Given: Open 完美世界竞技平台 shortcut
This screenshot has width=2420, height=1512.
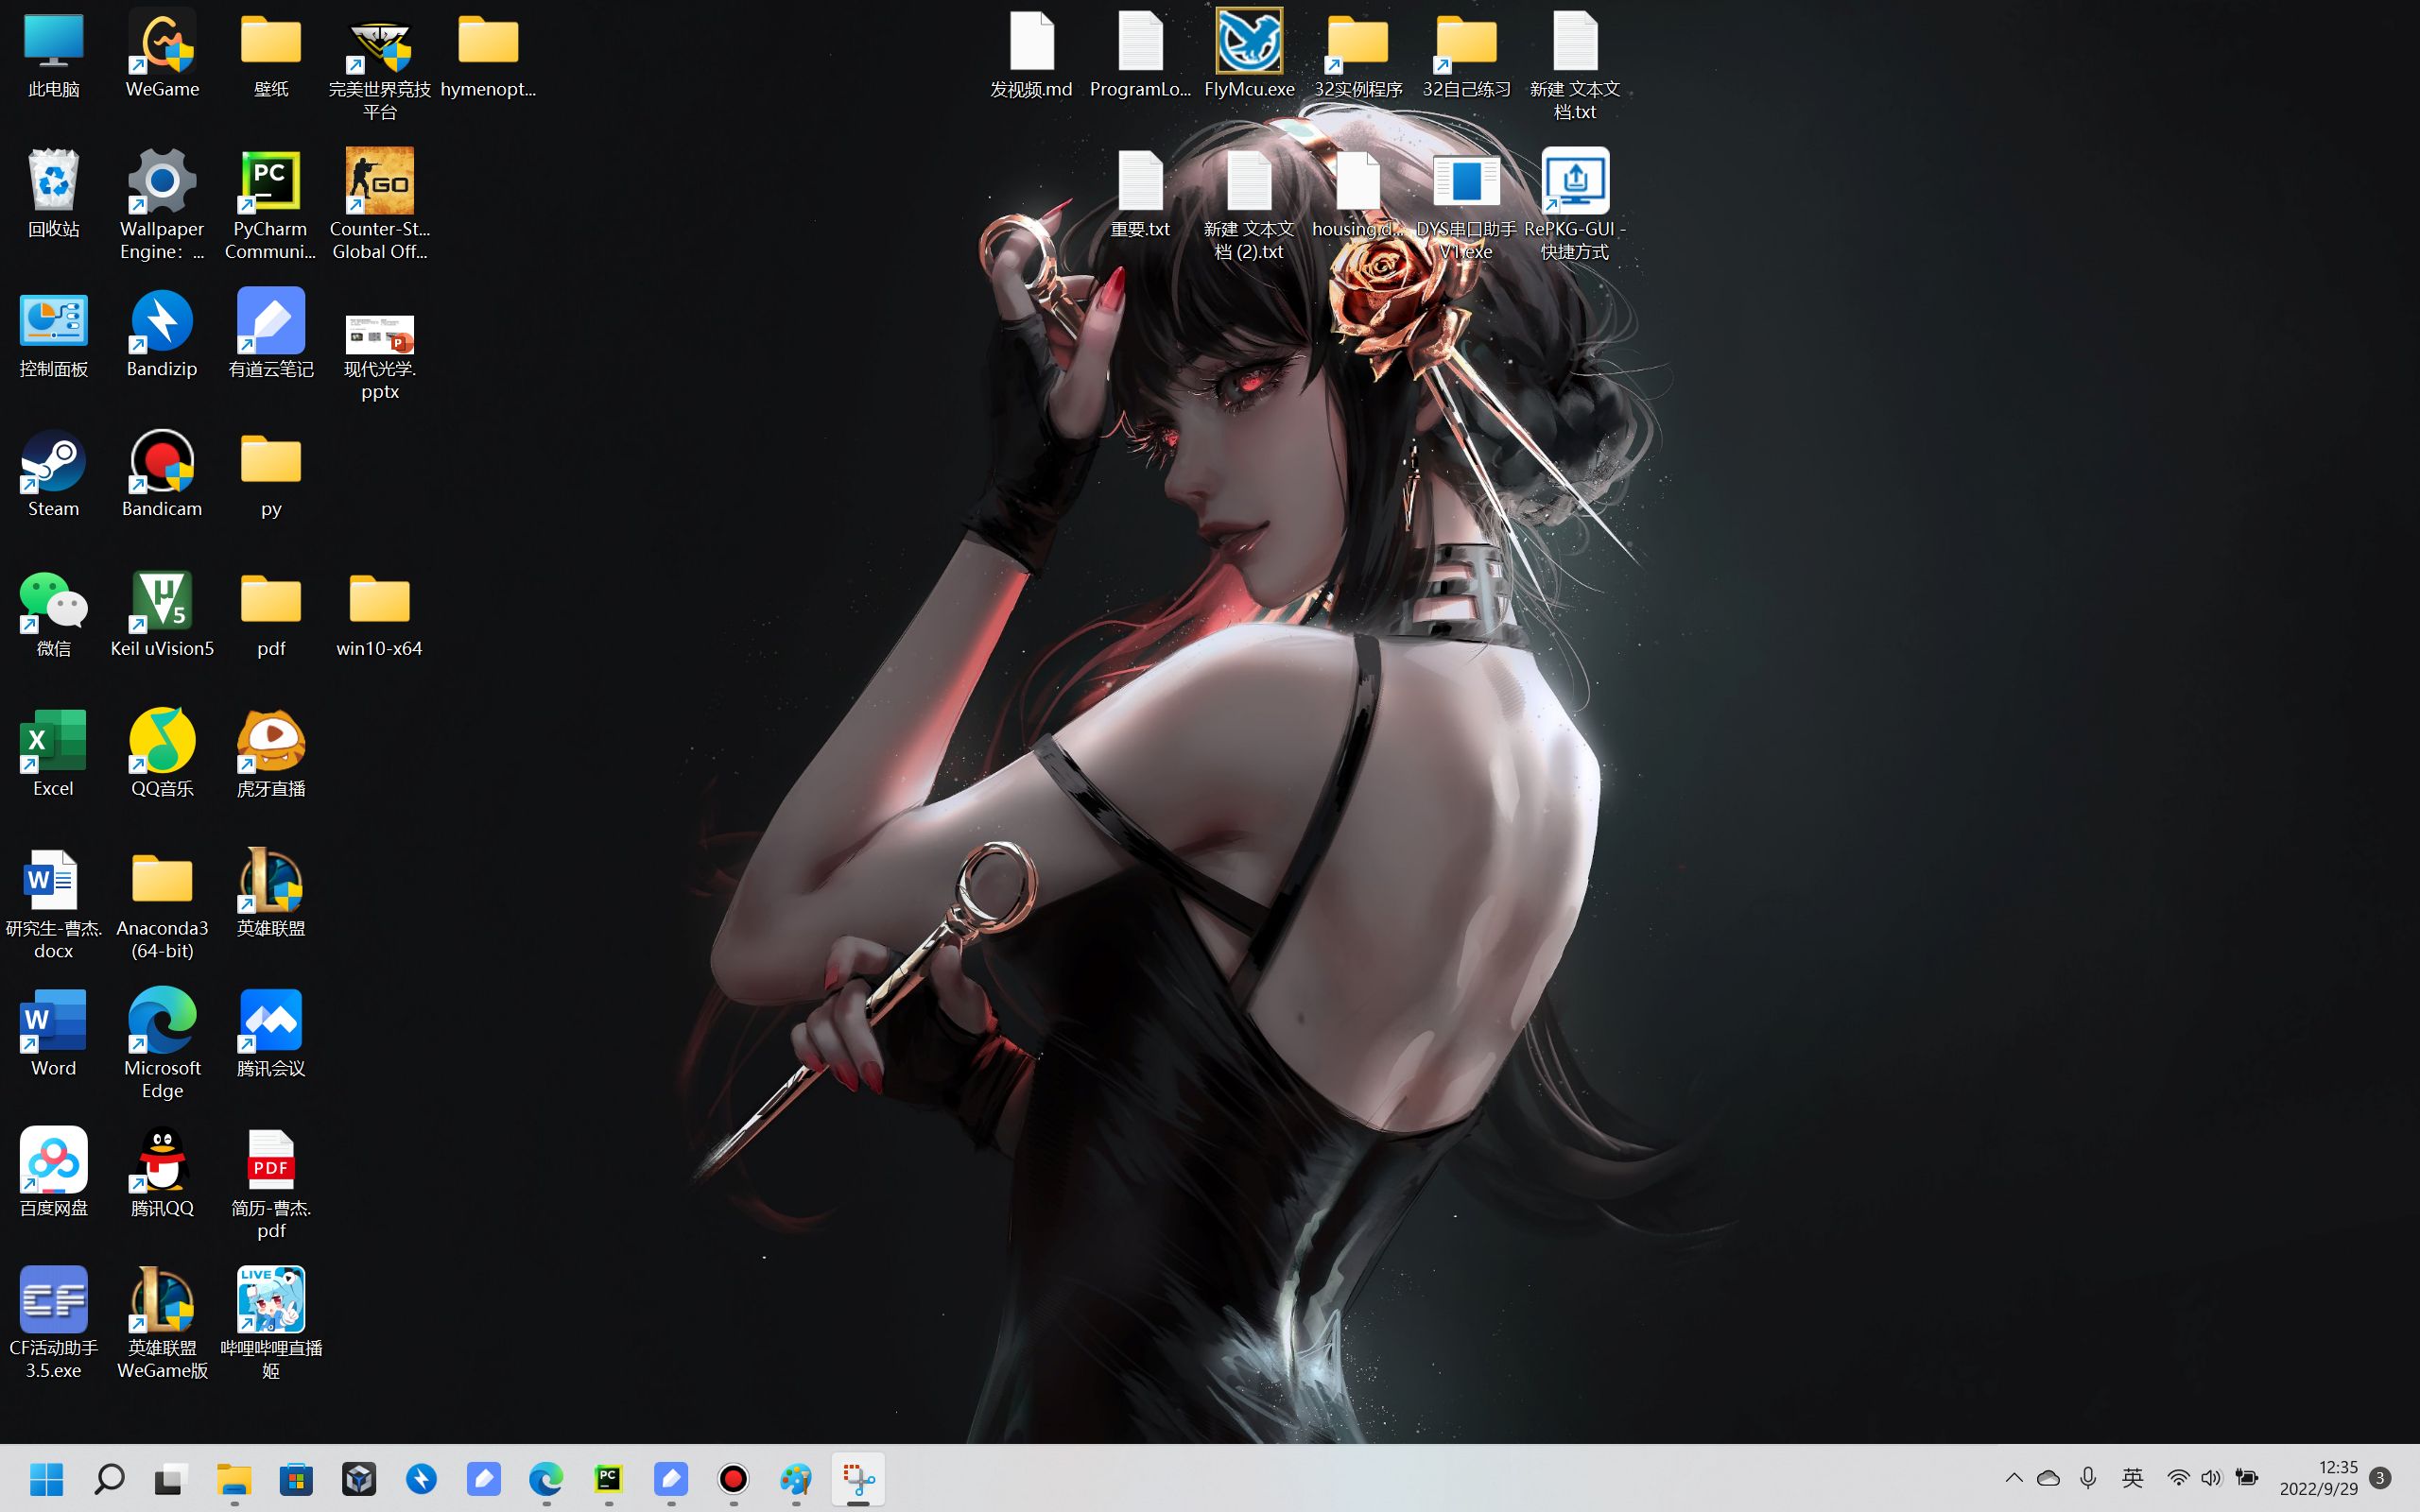Looking at the screenshot, I should [x=379, y=67].
